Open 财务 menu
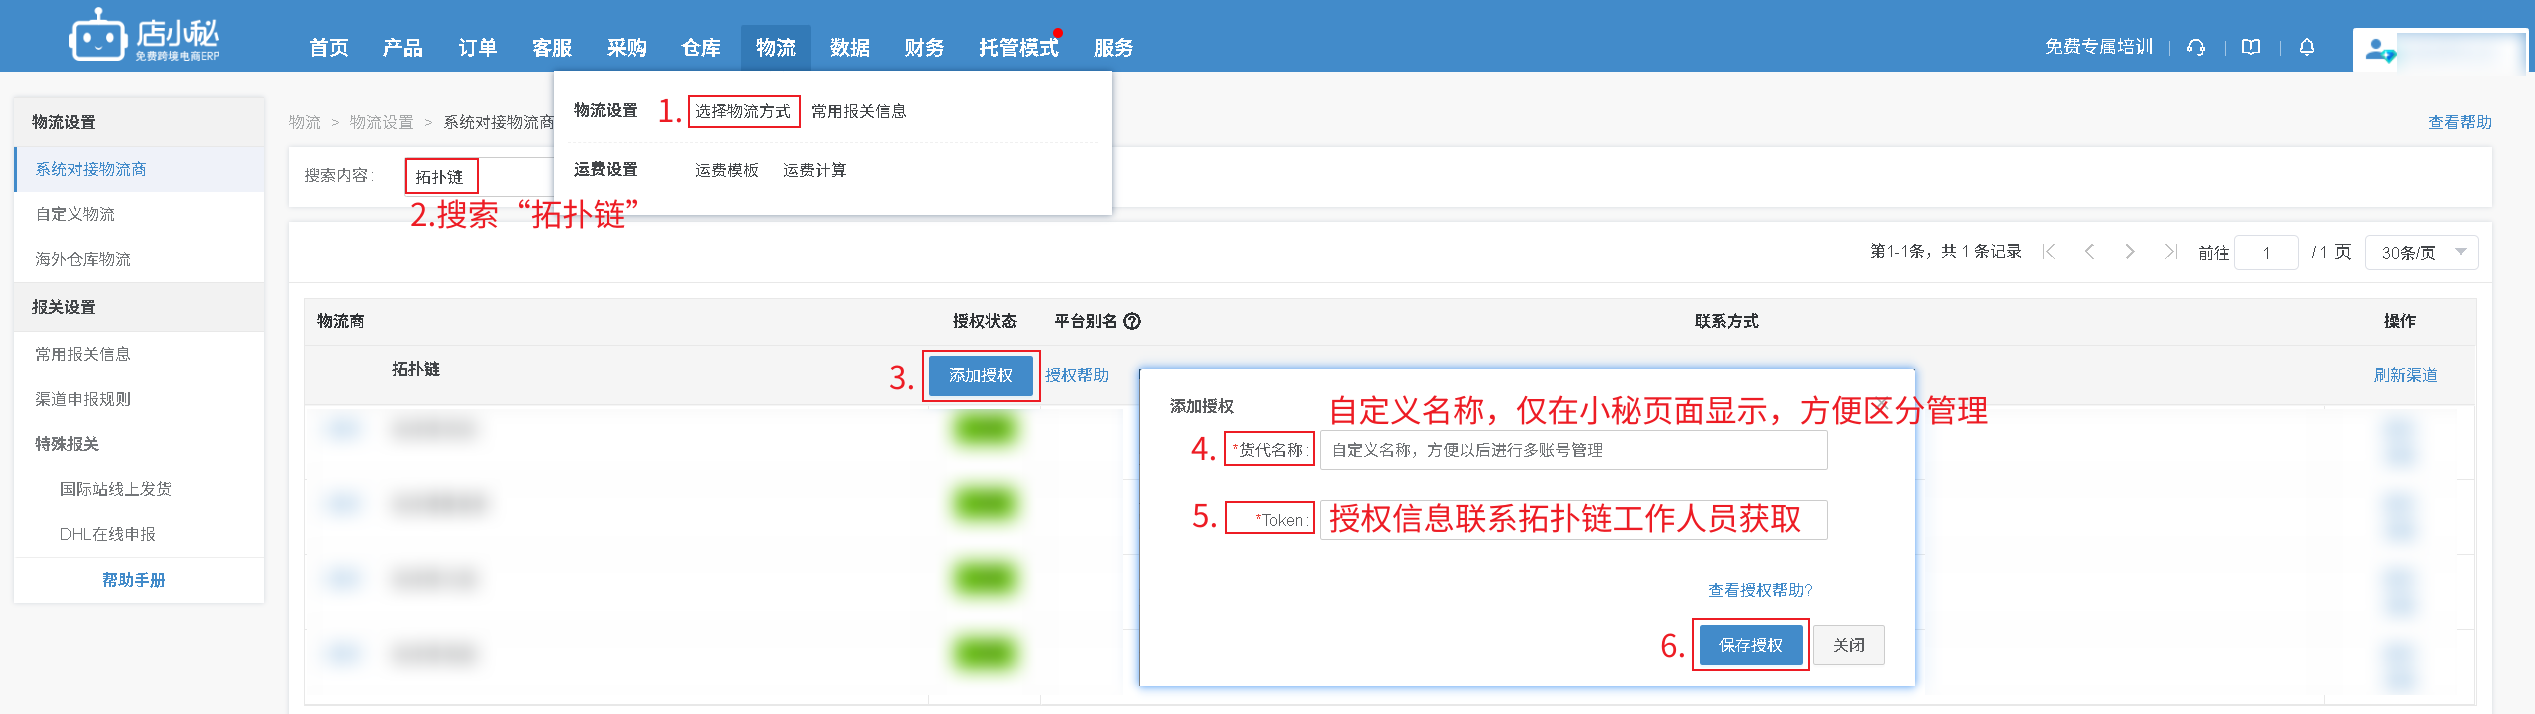 924,48
